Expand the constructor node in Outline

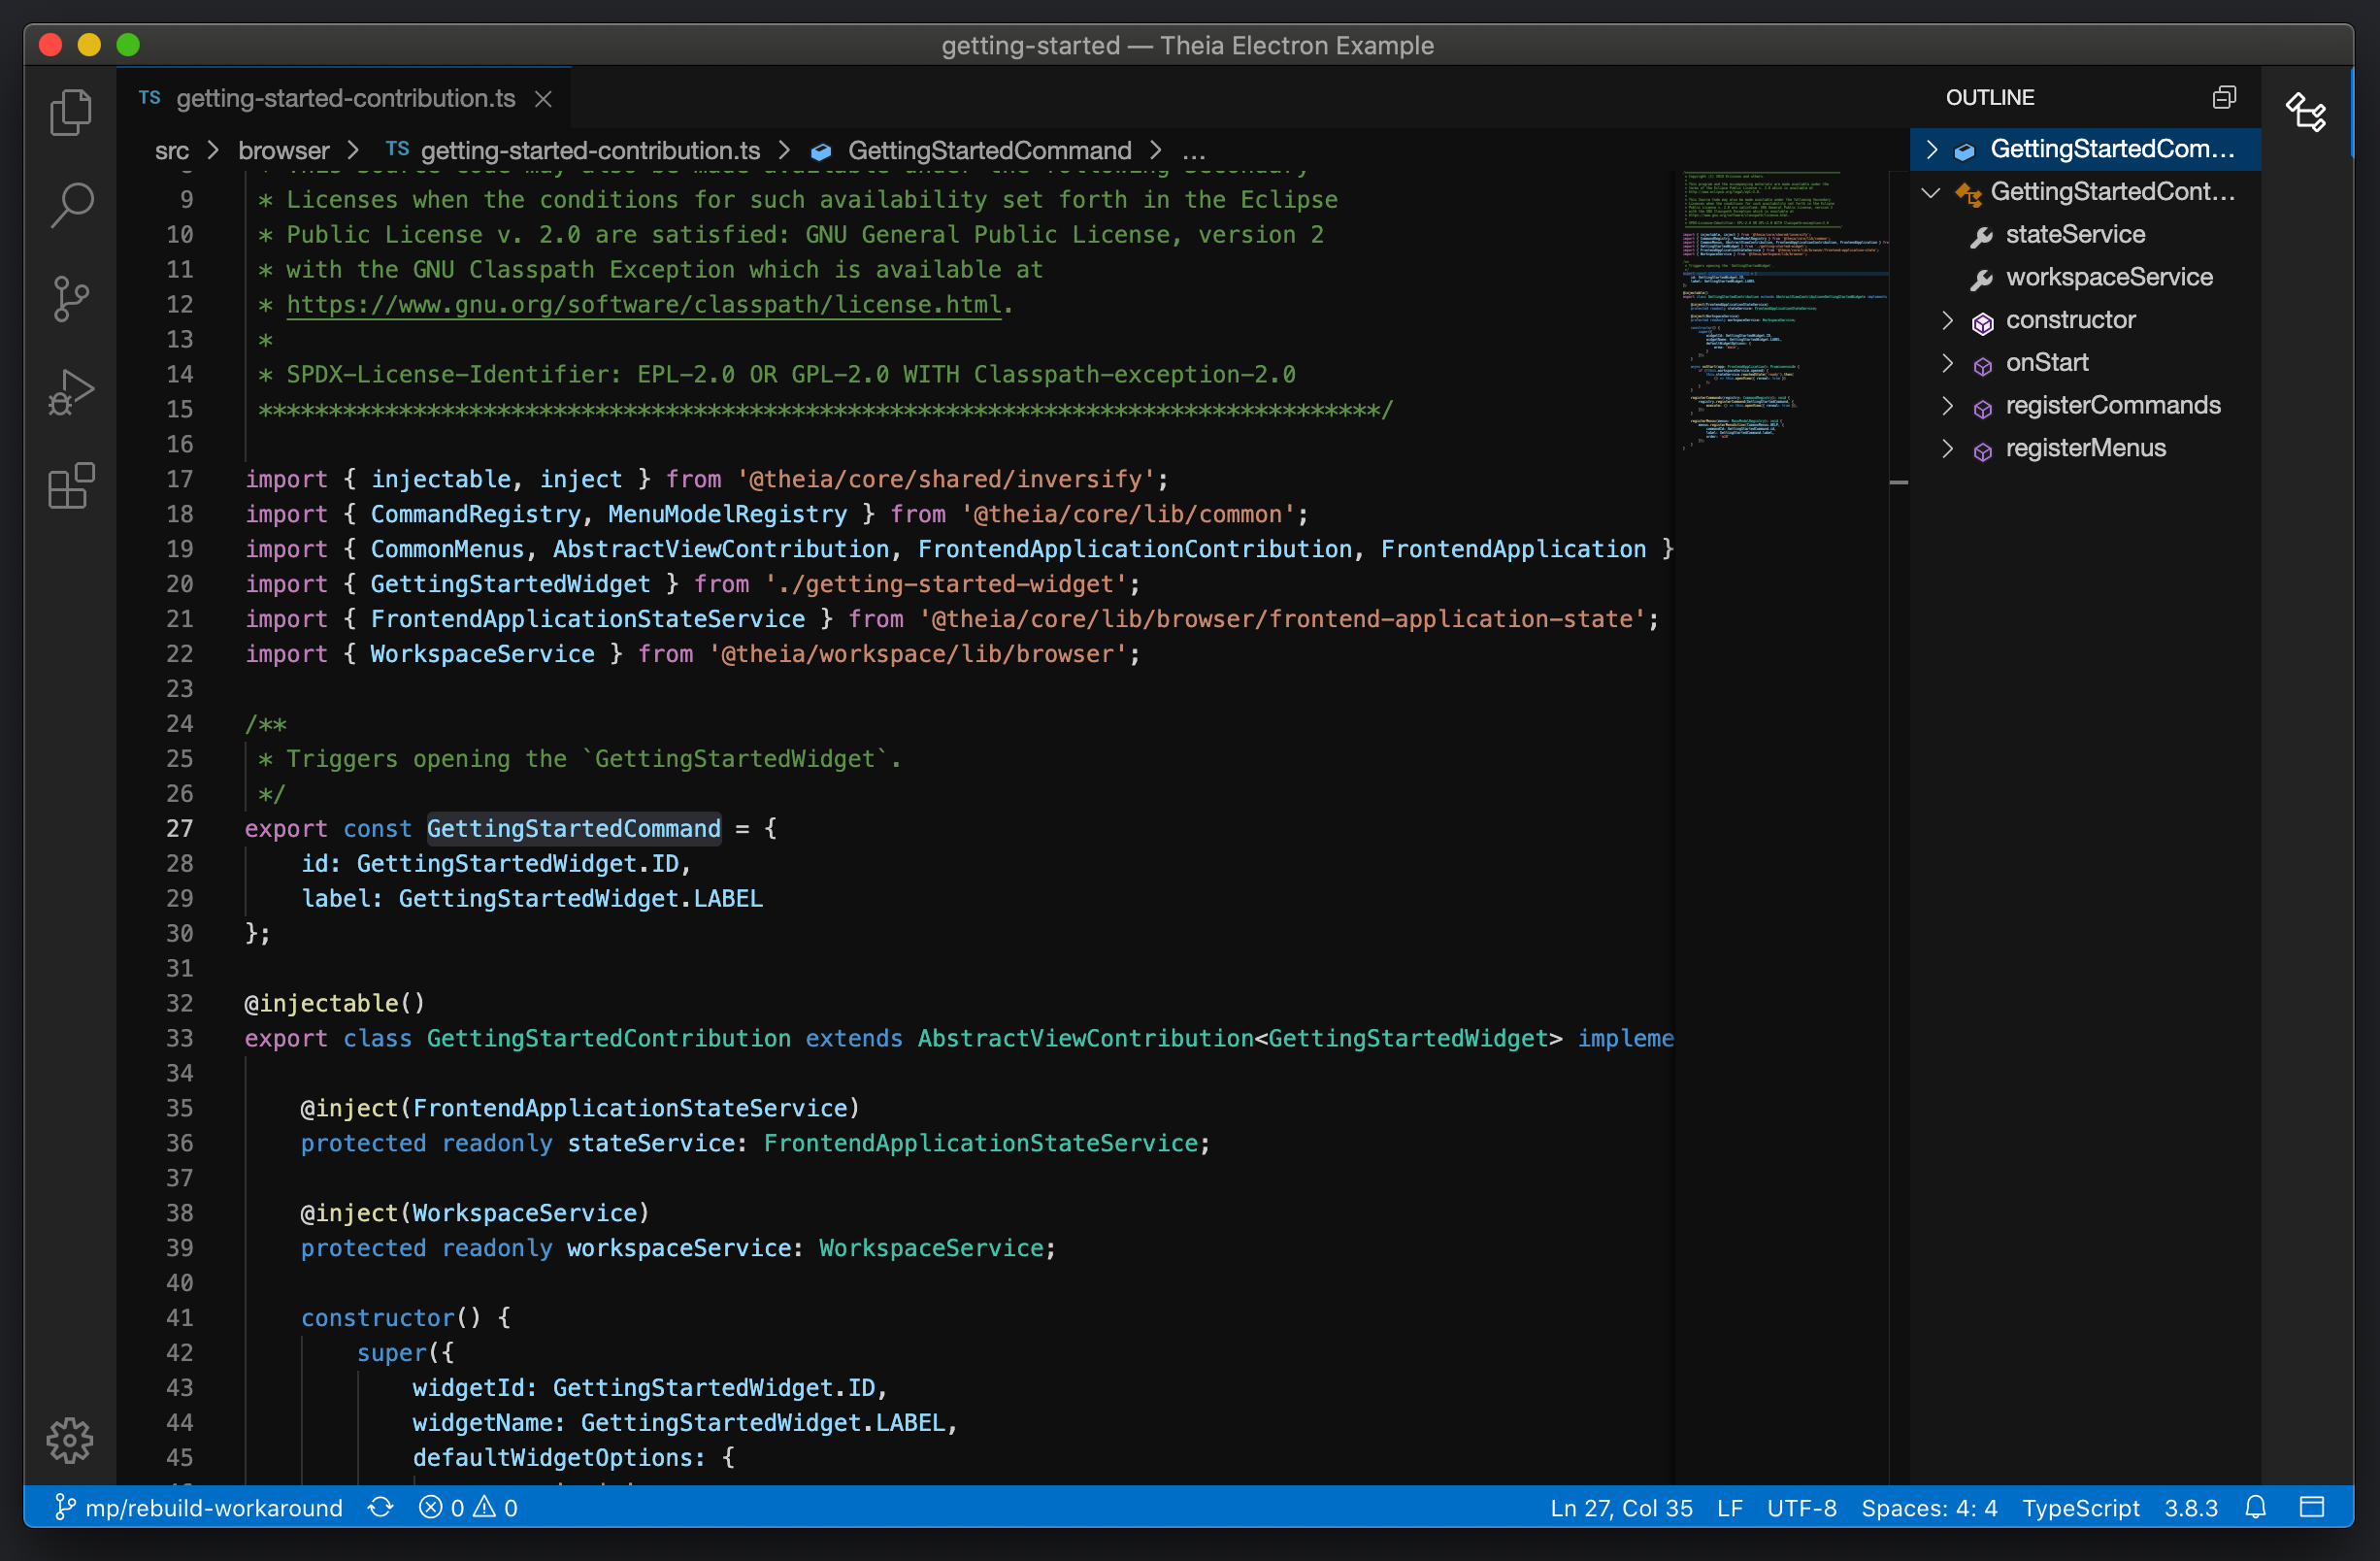pos(1948,320)
